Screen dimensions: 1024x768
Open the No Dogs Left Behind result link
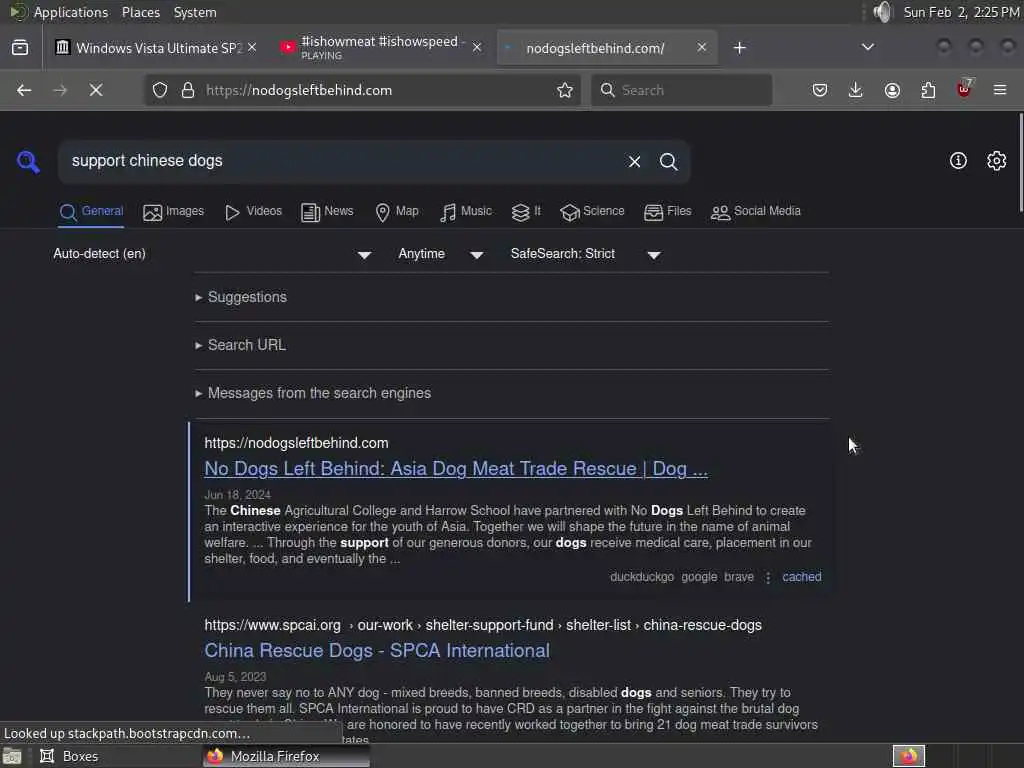coord(456,469)
